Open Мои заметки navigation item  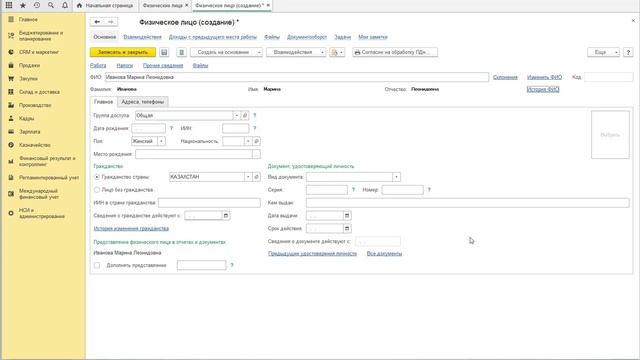[373, 37]
